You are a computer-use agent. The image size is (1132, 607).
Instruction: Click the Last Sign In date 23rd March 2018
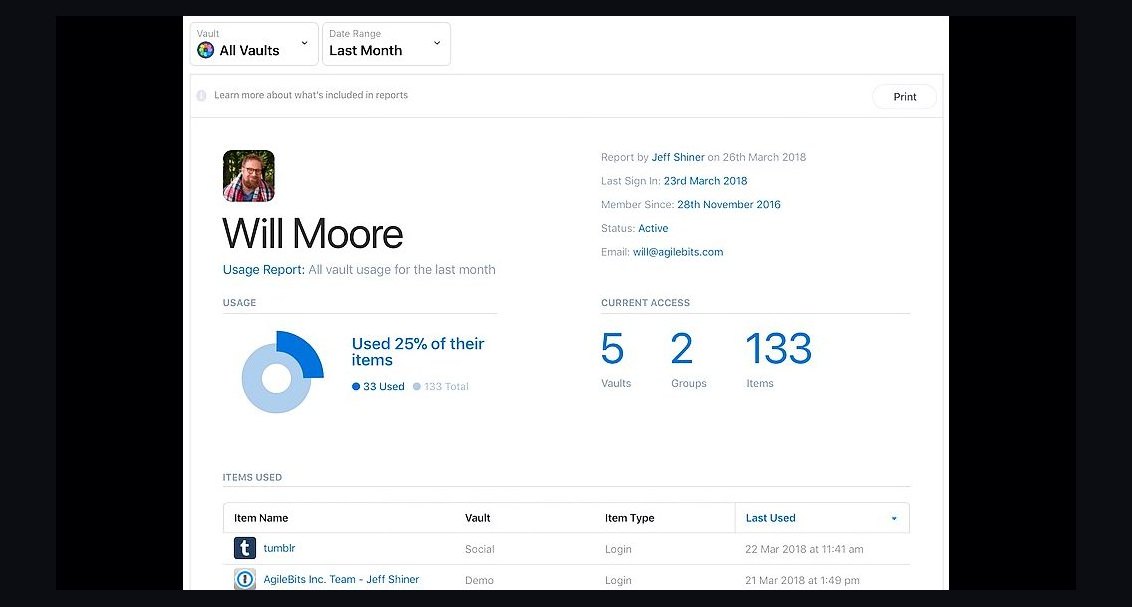point(705,181)
